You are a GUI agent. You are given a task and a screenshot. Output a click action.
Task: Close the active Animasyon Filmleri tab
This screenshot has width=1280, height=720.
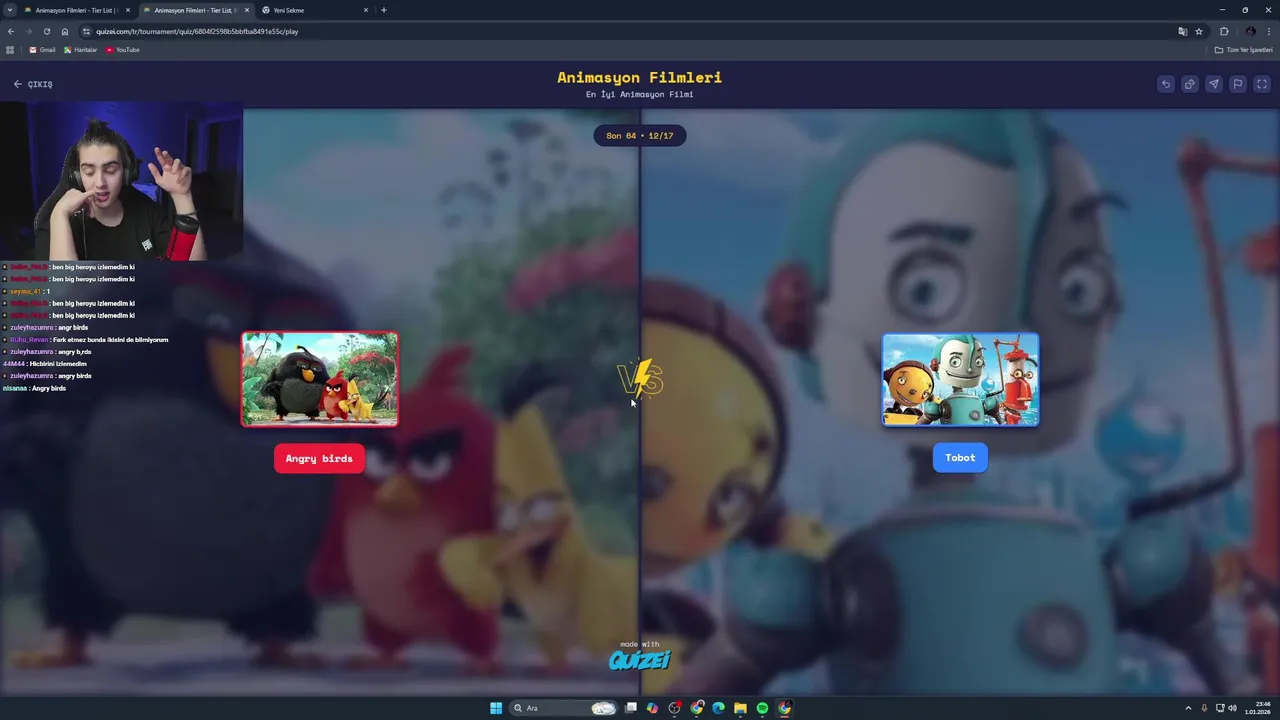[x=247, y=10]
